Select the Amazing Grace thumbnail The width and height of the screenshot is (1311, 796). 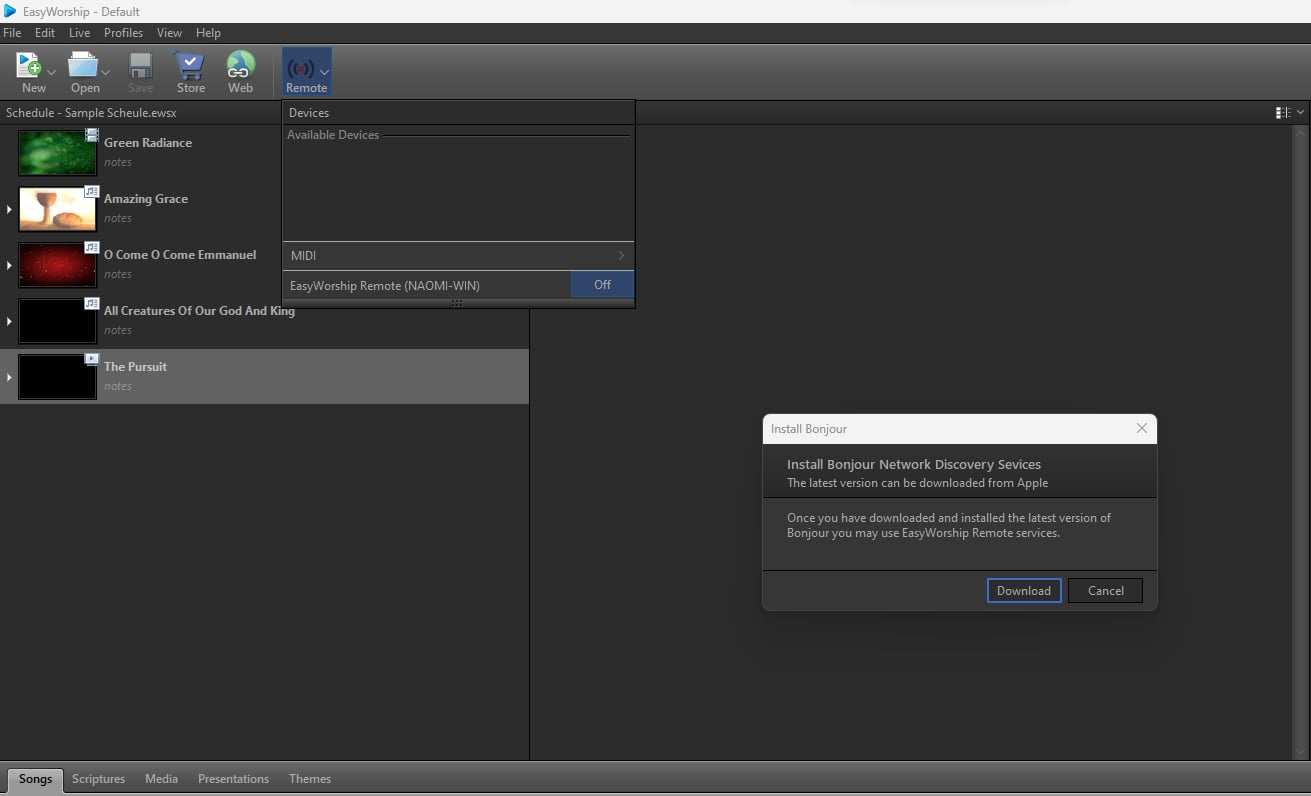(x=57, y=209)
